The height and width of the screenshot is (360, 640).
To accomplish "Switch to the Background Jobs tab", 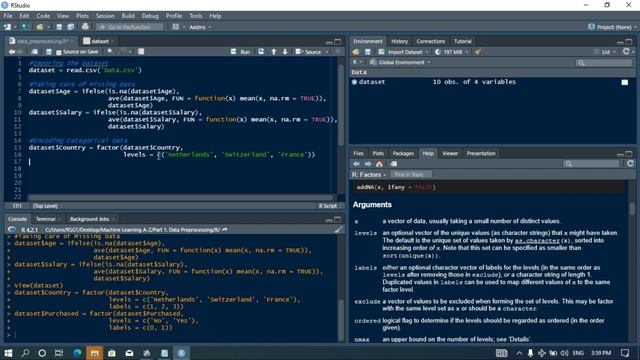I will coord(89,219).
